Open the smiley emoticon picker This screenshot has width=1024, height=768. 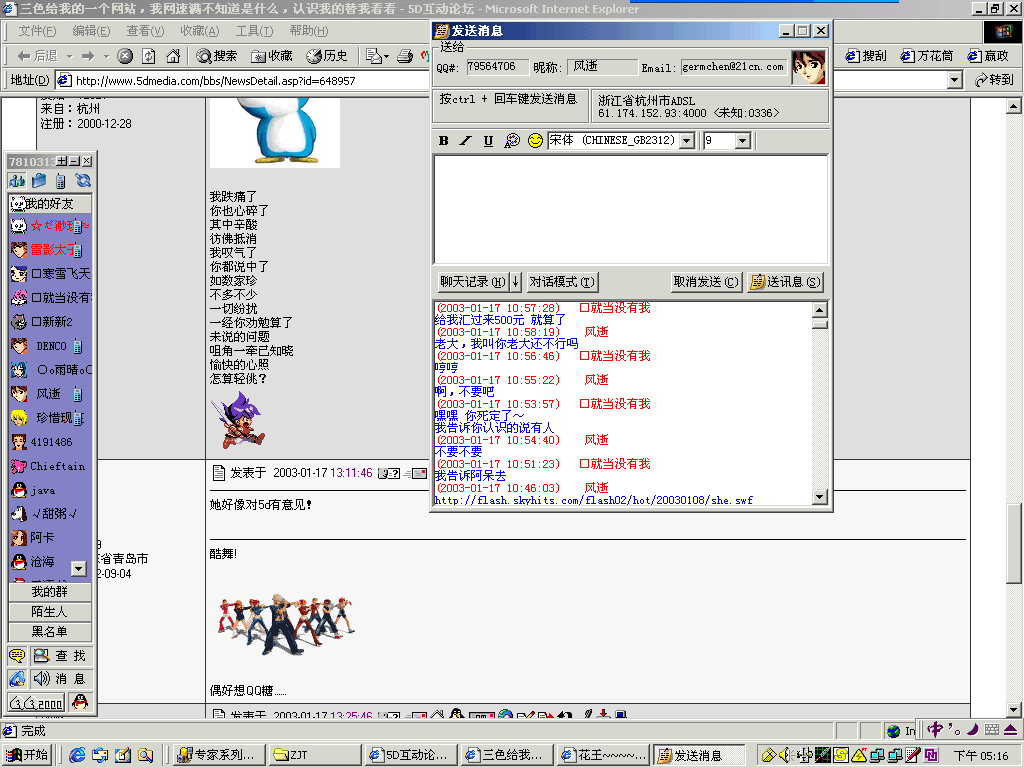point(535,141)
